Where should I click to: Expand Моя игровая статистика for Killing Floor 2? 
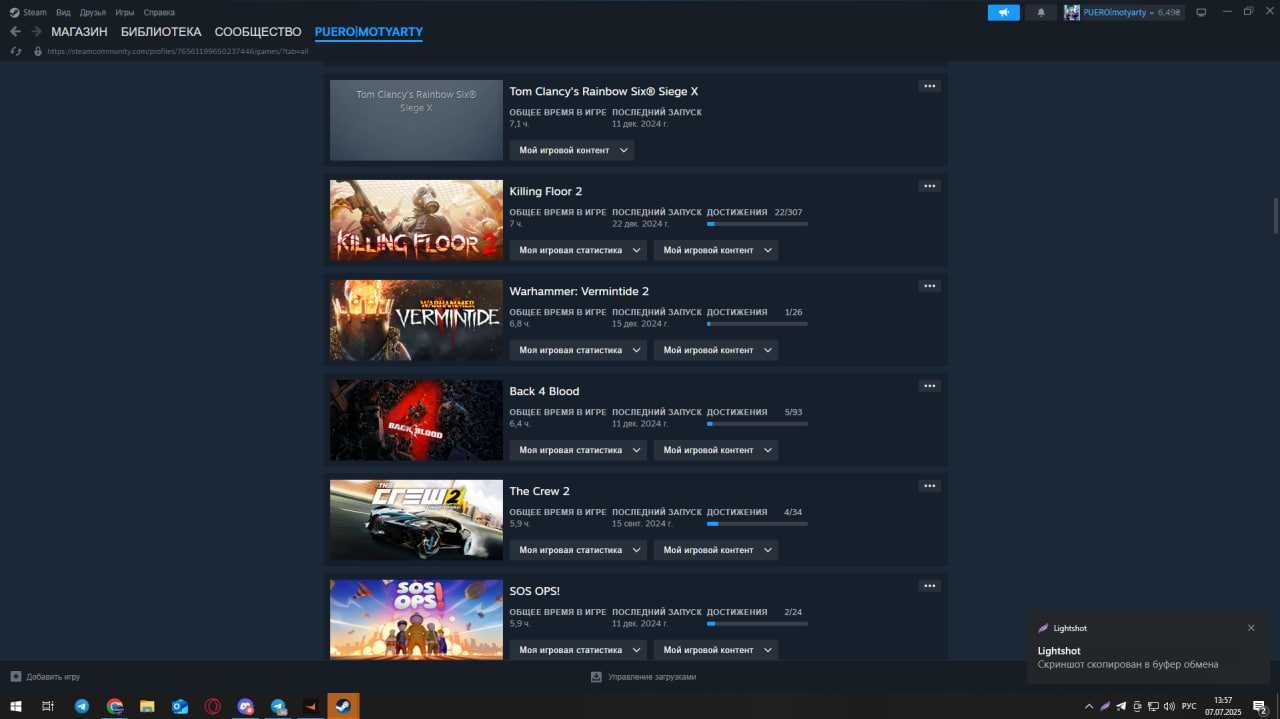click(x=578, y=250)
